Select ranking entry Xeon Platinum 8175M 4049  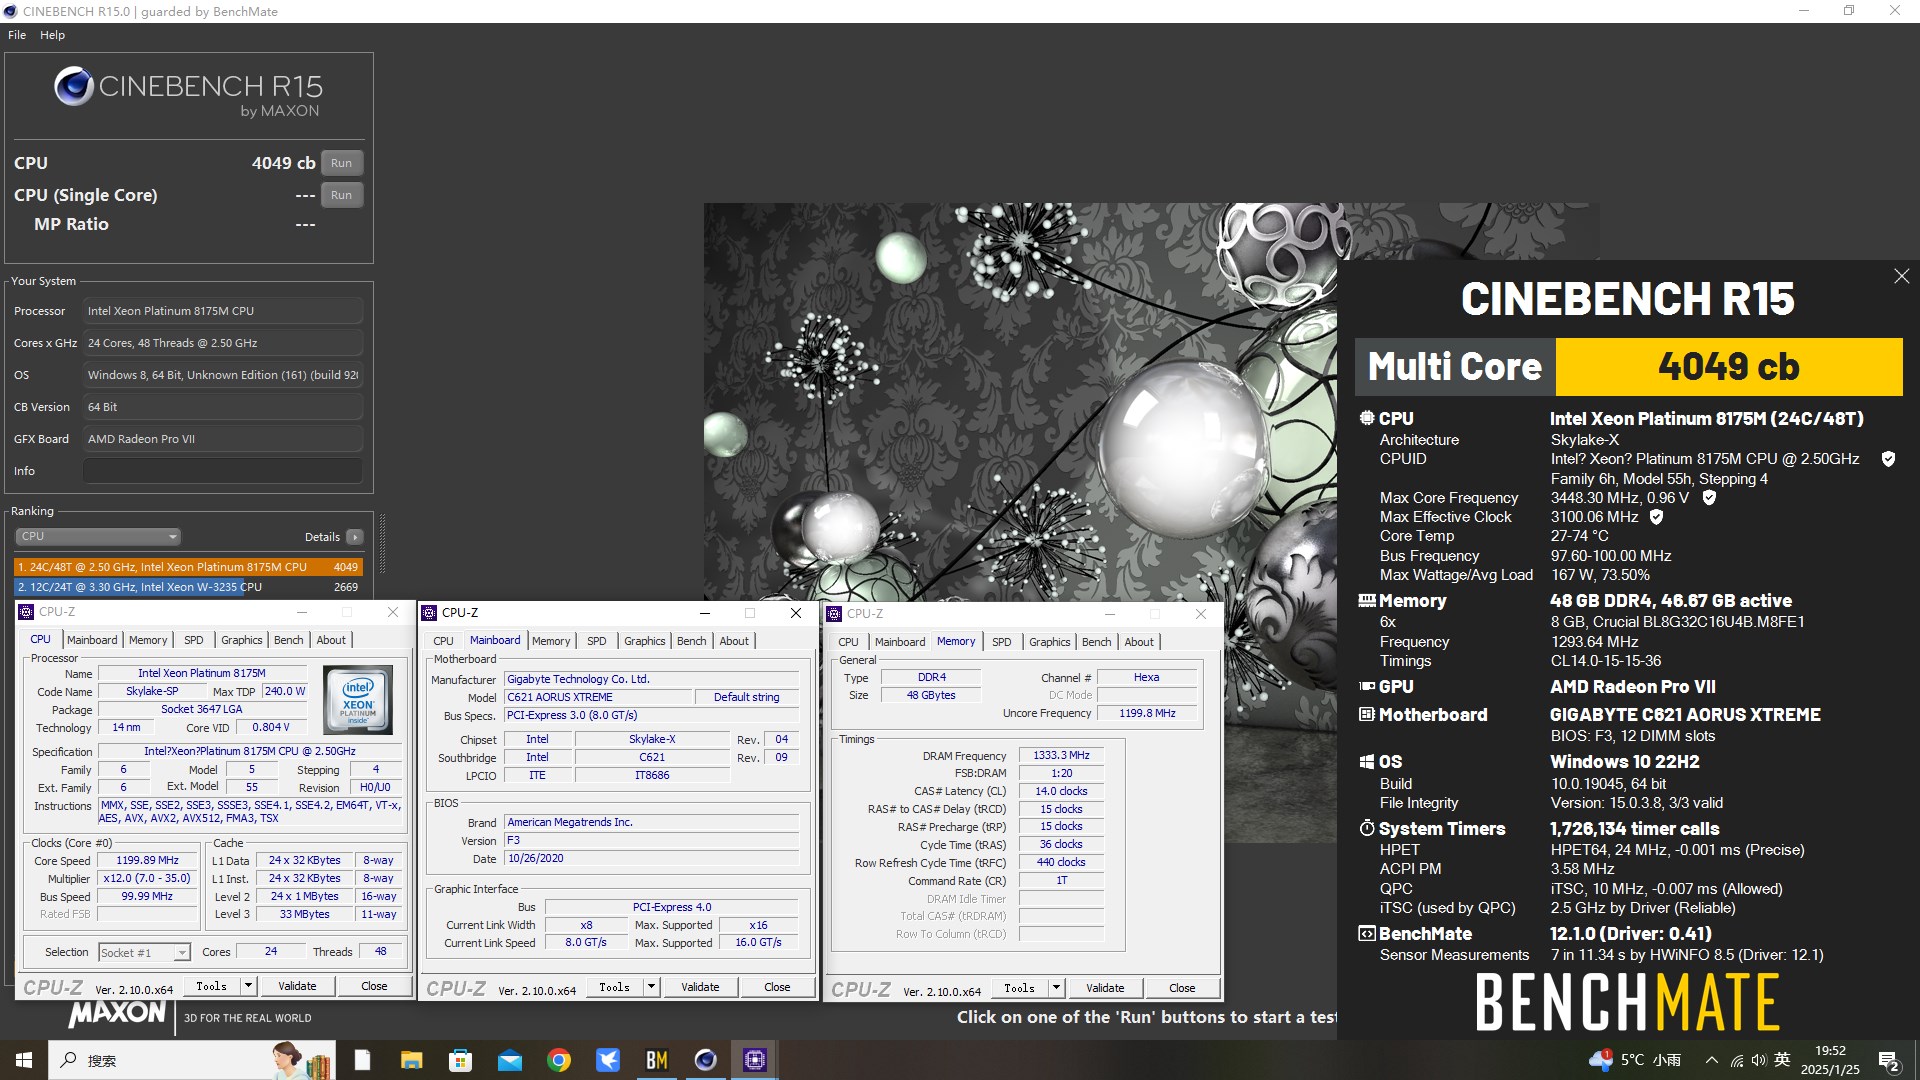187,567
